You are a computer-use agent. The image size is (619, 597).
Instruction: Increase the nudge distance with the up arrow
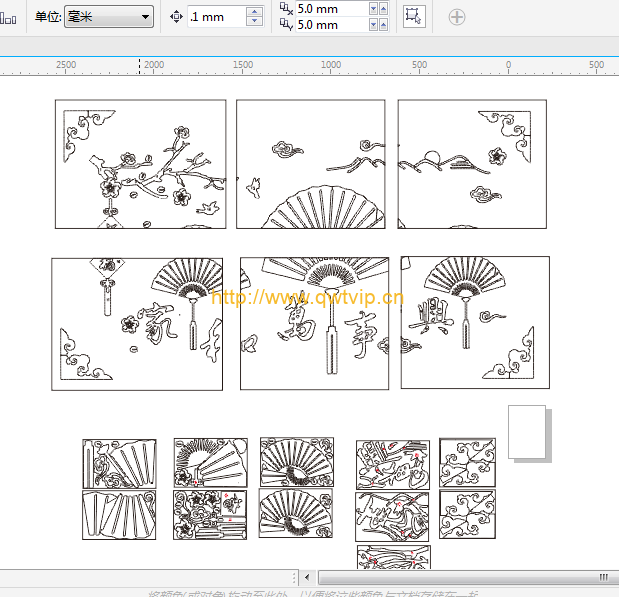pos(255,12)
